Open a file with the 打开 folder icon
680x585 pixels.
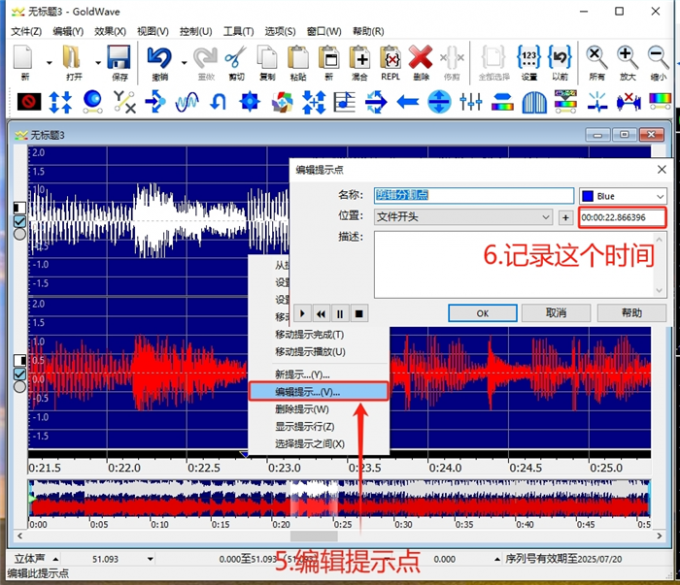pyautogui.click(x=72, y=63)
